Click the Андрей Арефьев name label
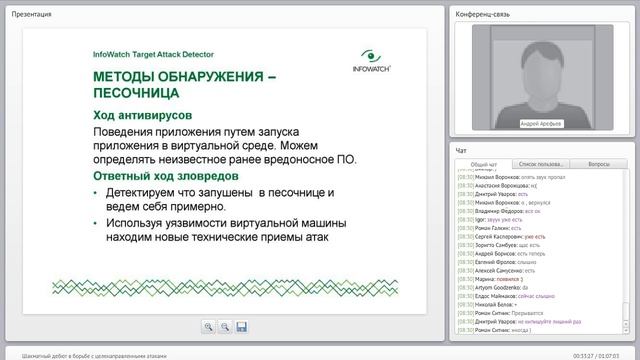Image resolution: width=640 pixels, height=360 pixels. [541, 124]
